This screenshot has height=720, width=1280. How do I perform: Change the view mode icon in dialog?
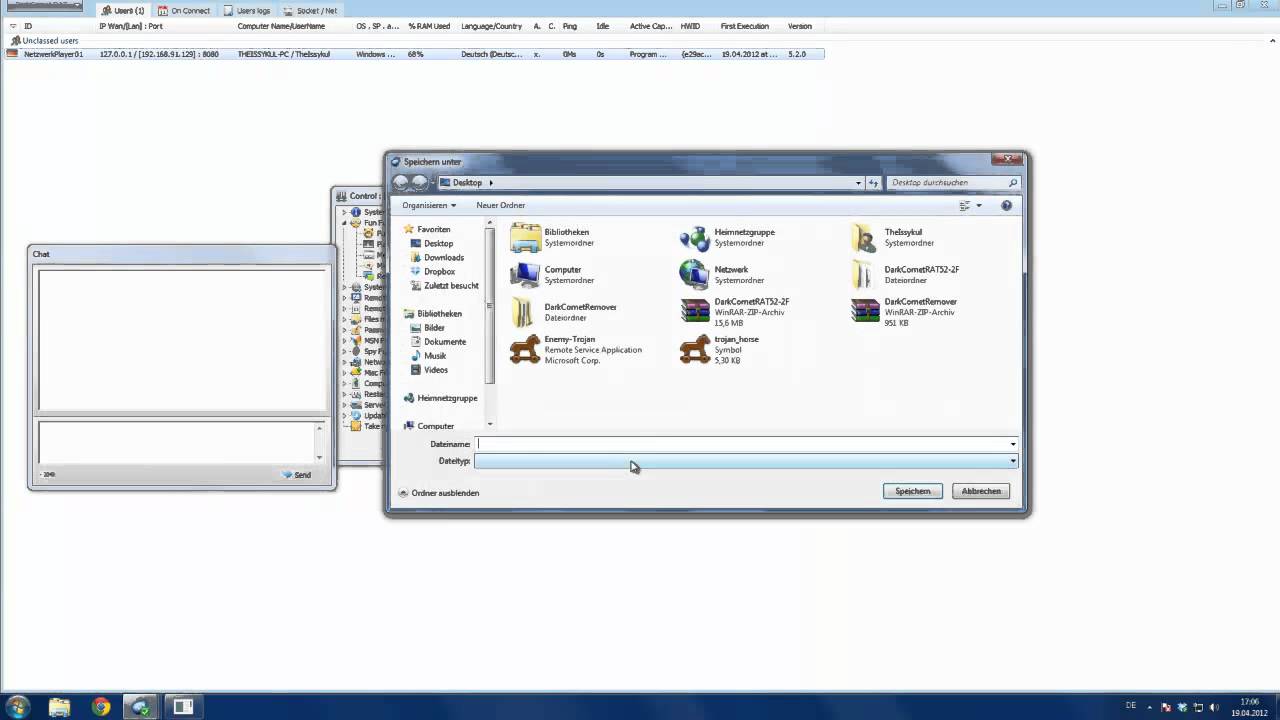(x=965, y=205)
